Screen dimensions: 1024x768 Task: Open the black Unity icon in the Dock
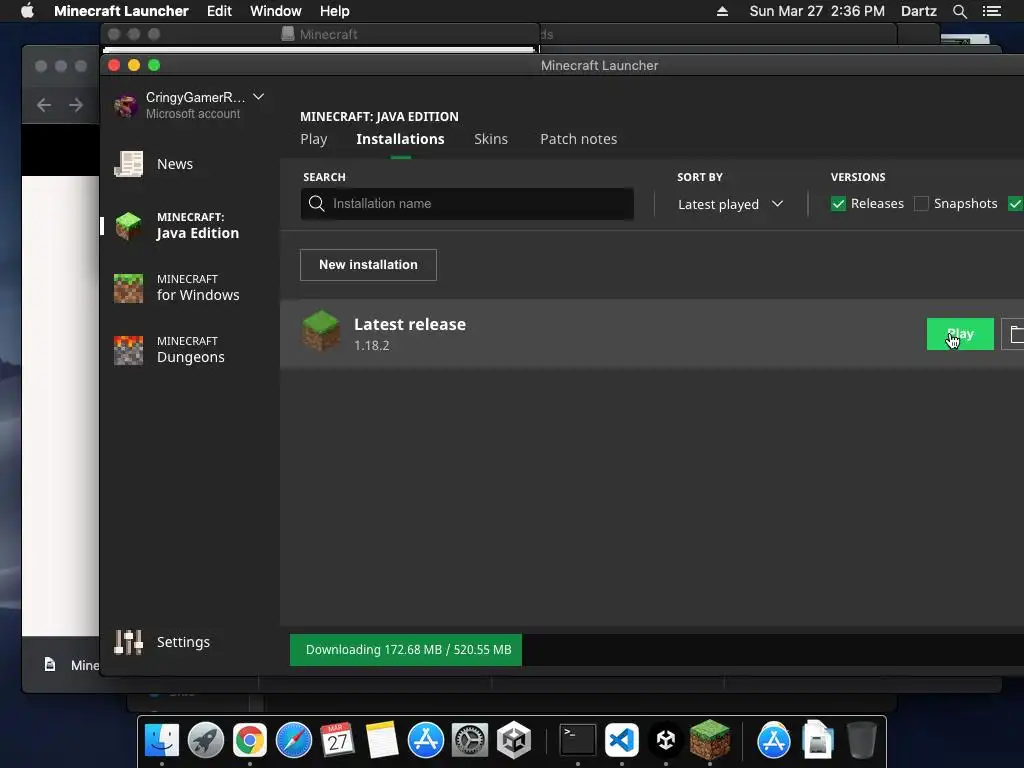click(665, 741)
